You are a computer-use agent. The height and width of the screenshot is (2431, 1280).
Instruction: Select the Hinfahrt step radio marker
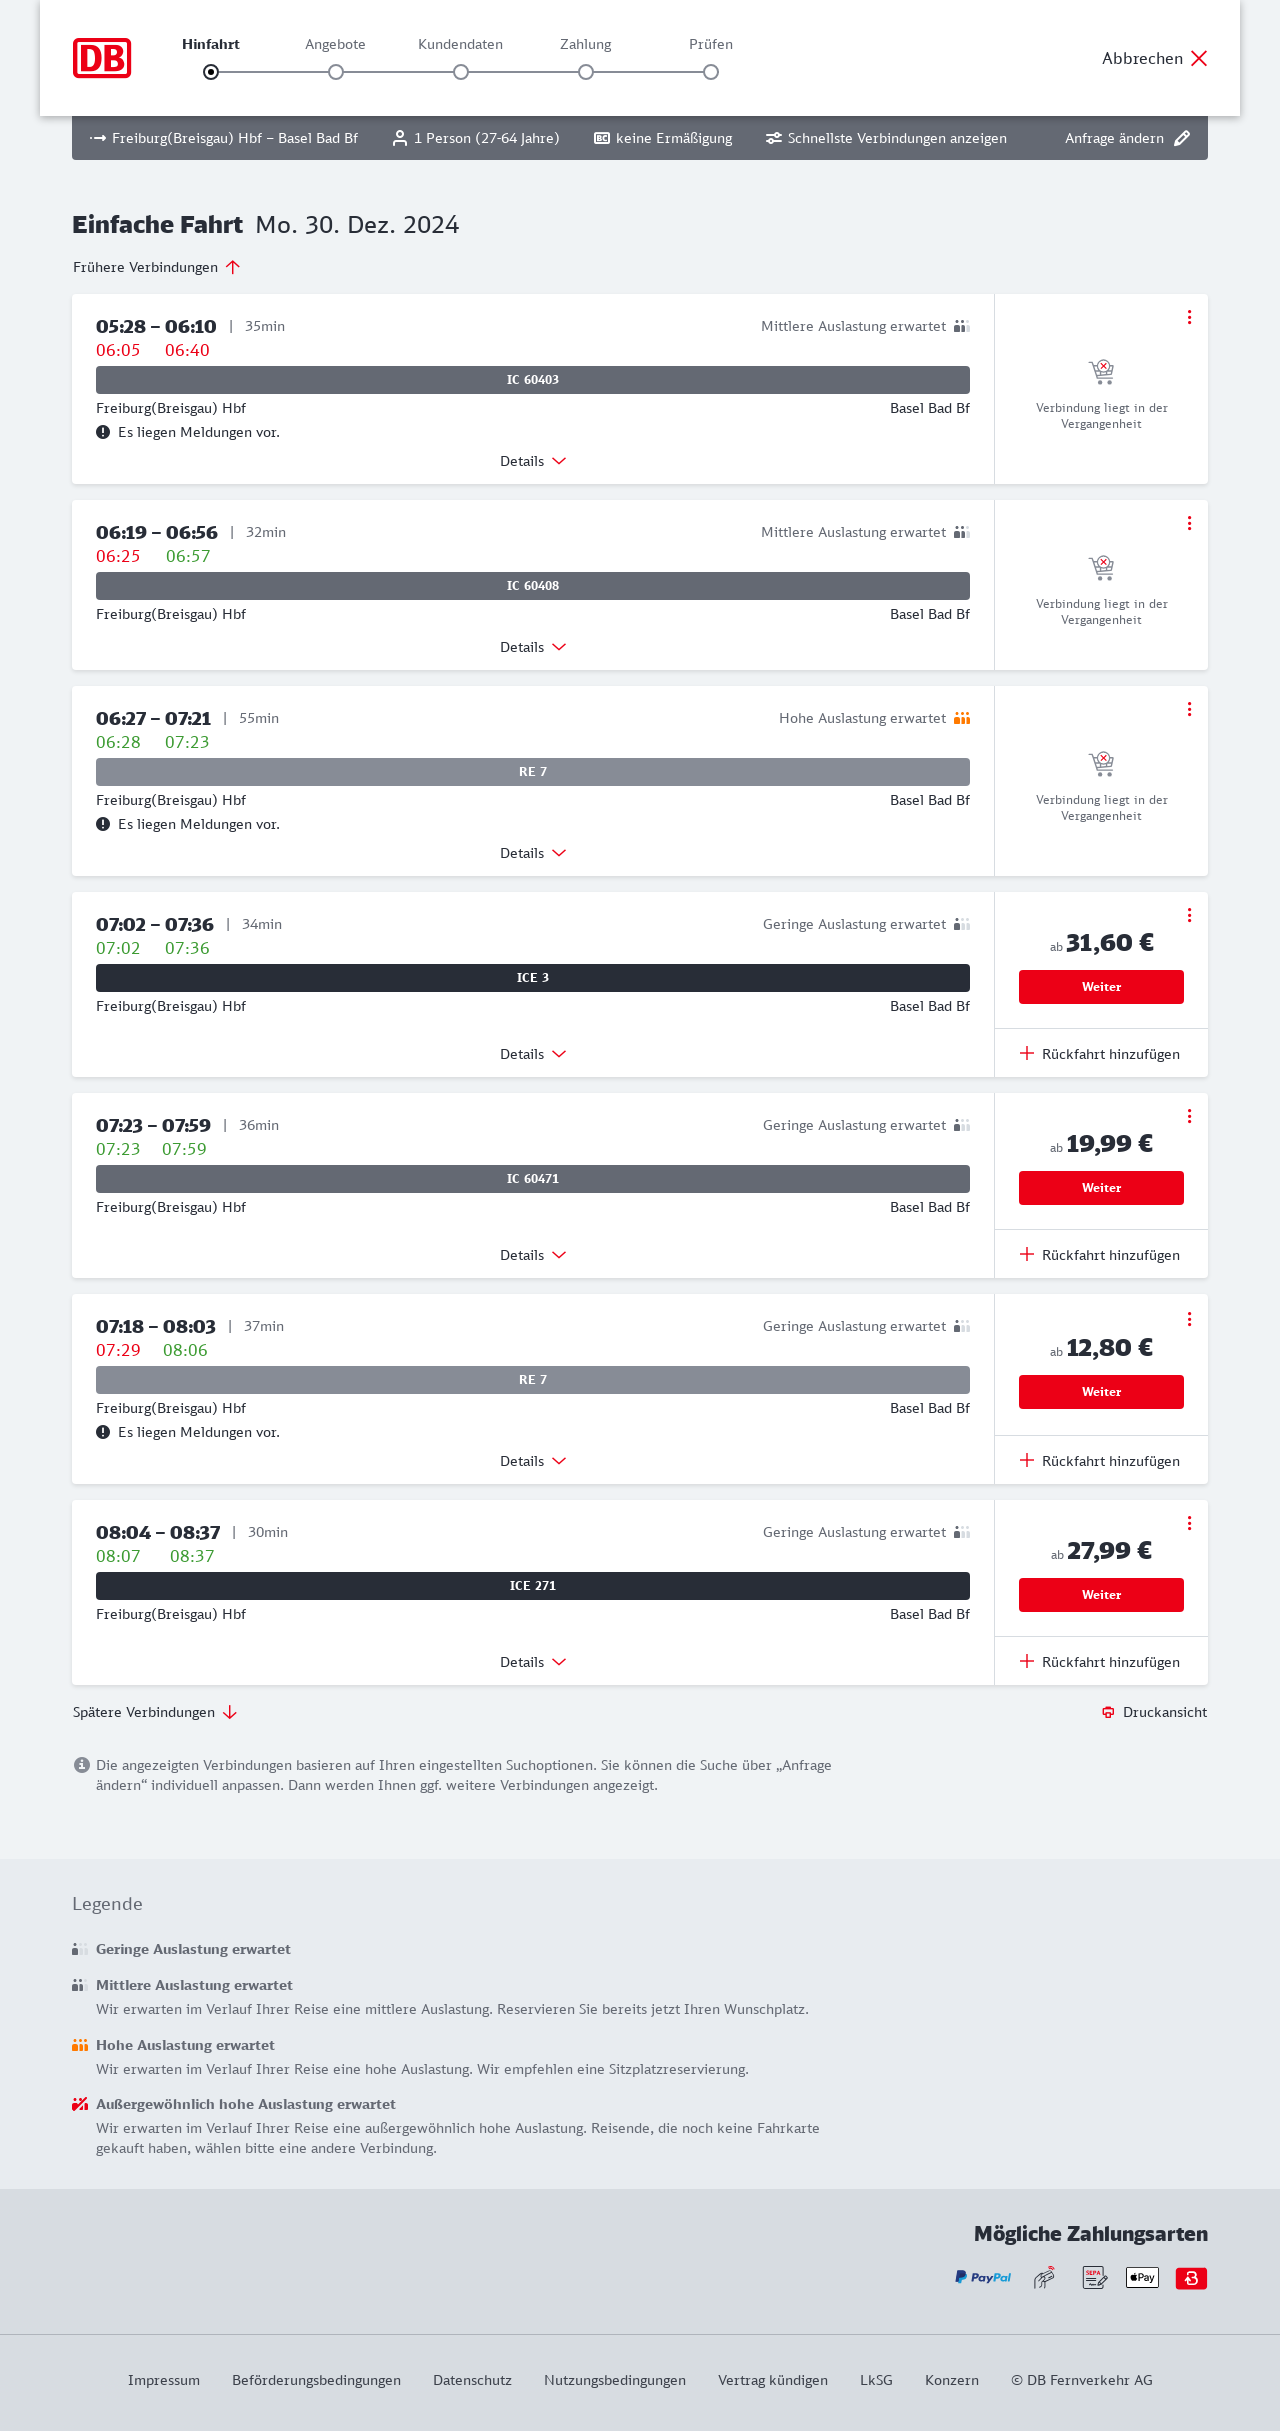211,72
